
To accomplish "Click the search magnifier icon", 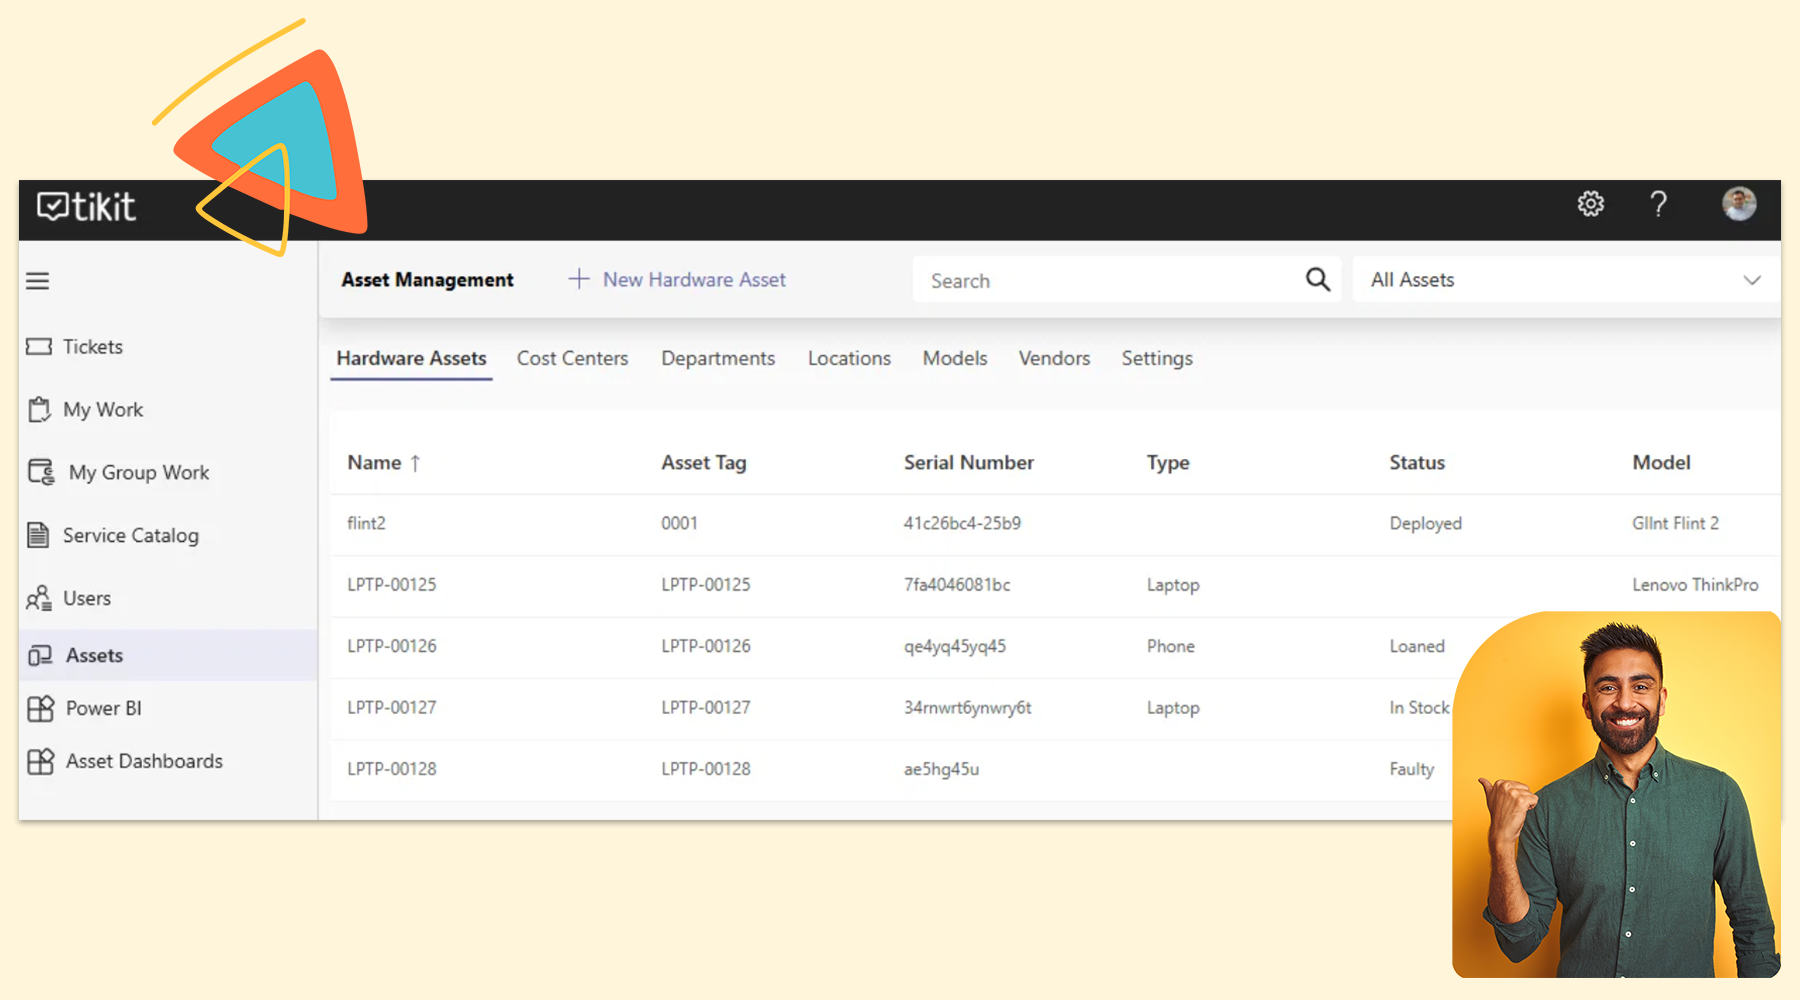I will (x=1317, y=279).
